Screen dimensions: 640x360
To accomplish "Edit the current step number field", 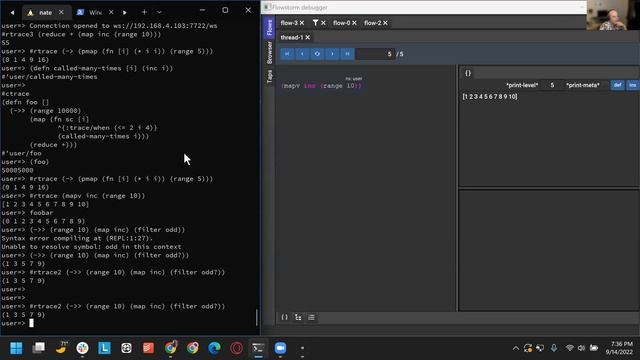I will click(x=375, y=54).
